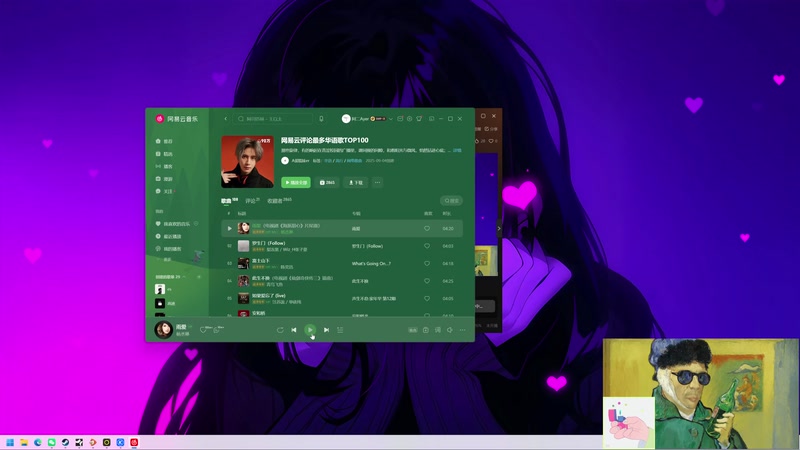Open album link 'What's Going On...?'

pos(371,263)
